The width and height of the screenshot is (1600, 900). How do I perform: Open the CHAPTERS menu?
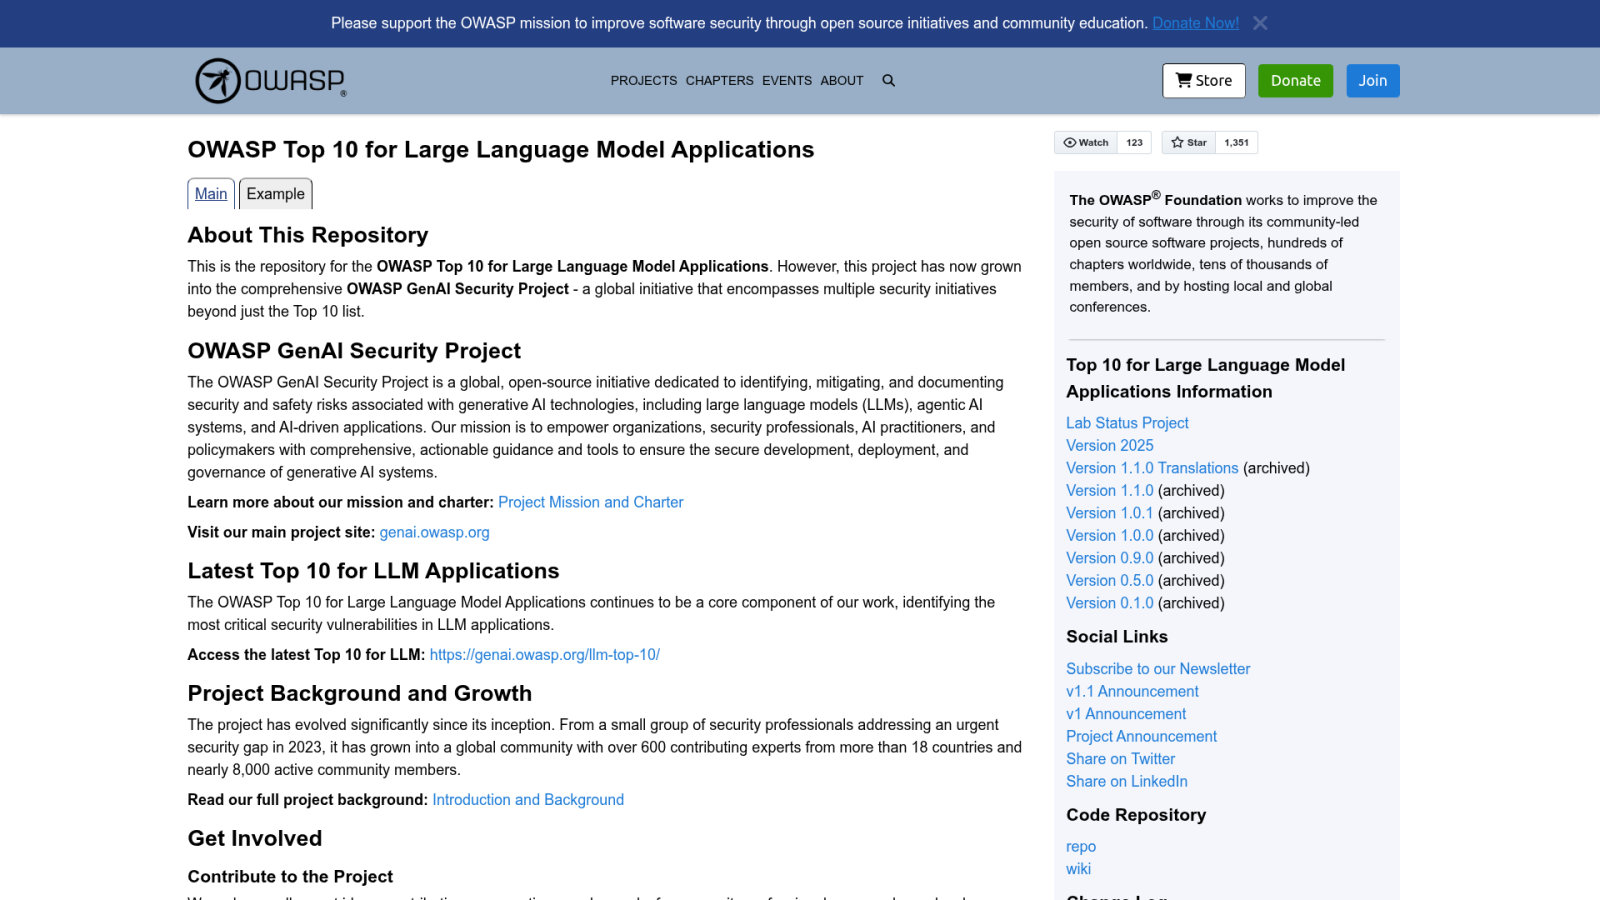(720, 81)
